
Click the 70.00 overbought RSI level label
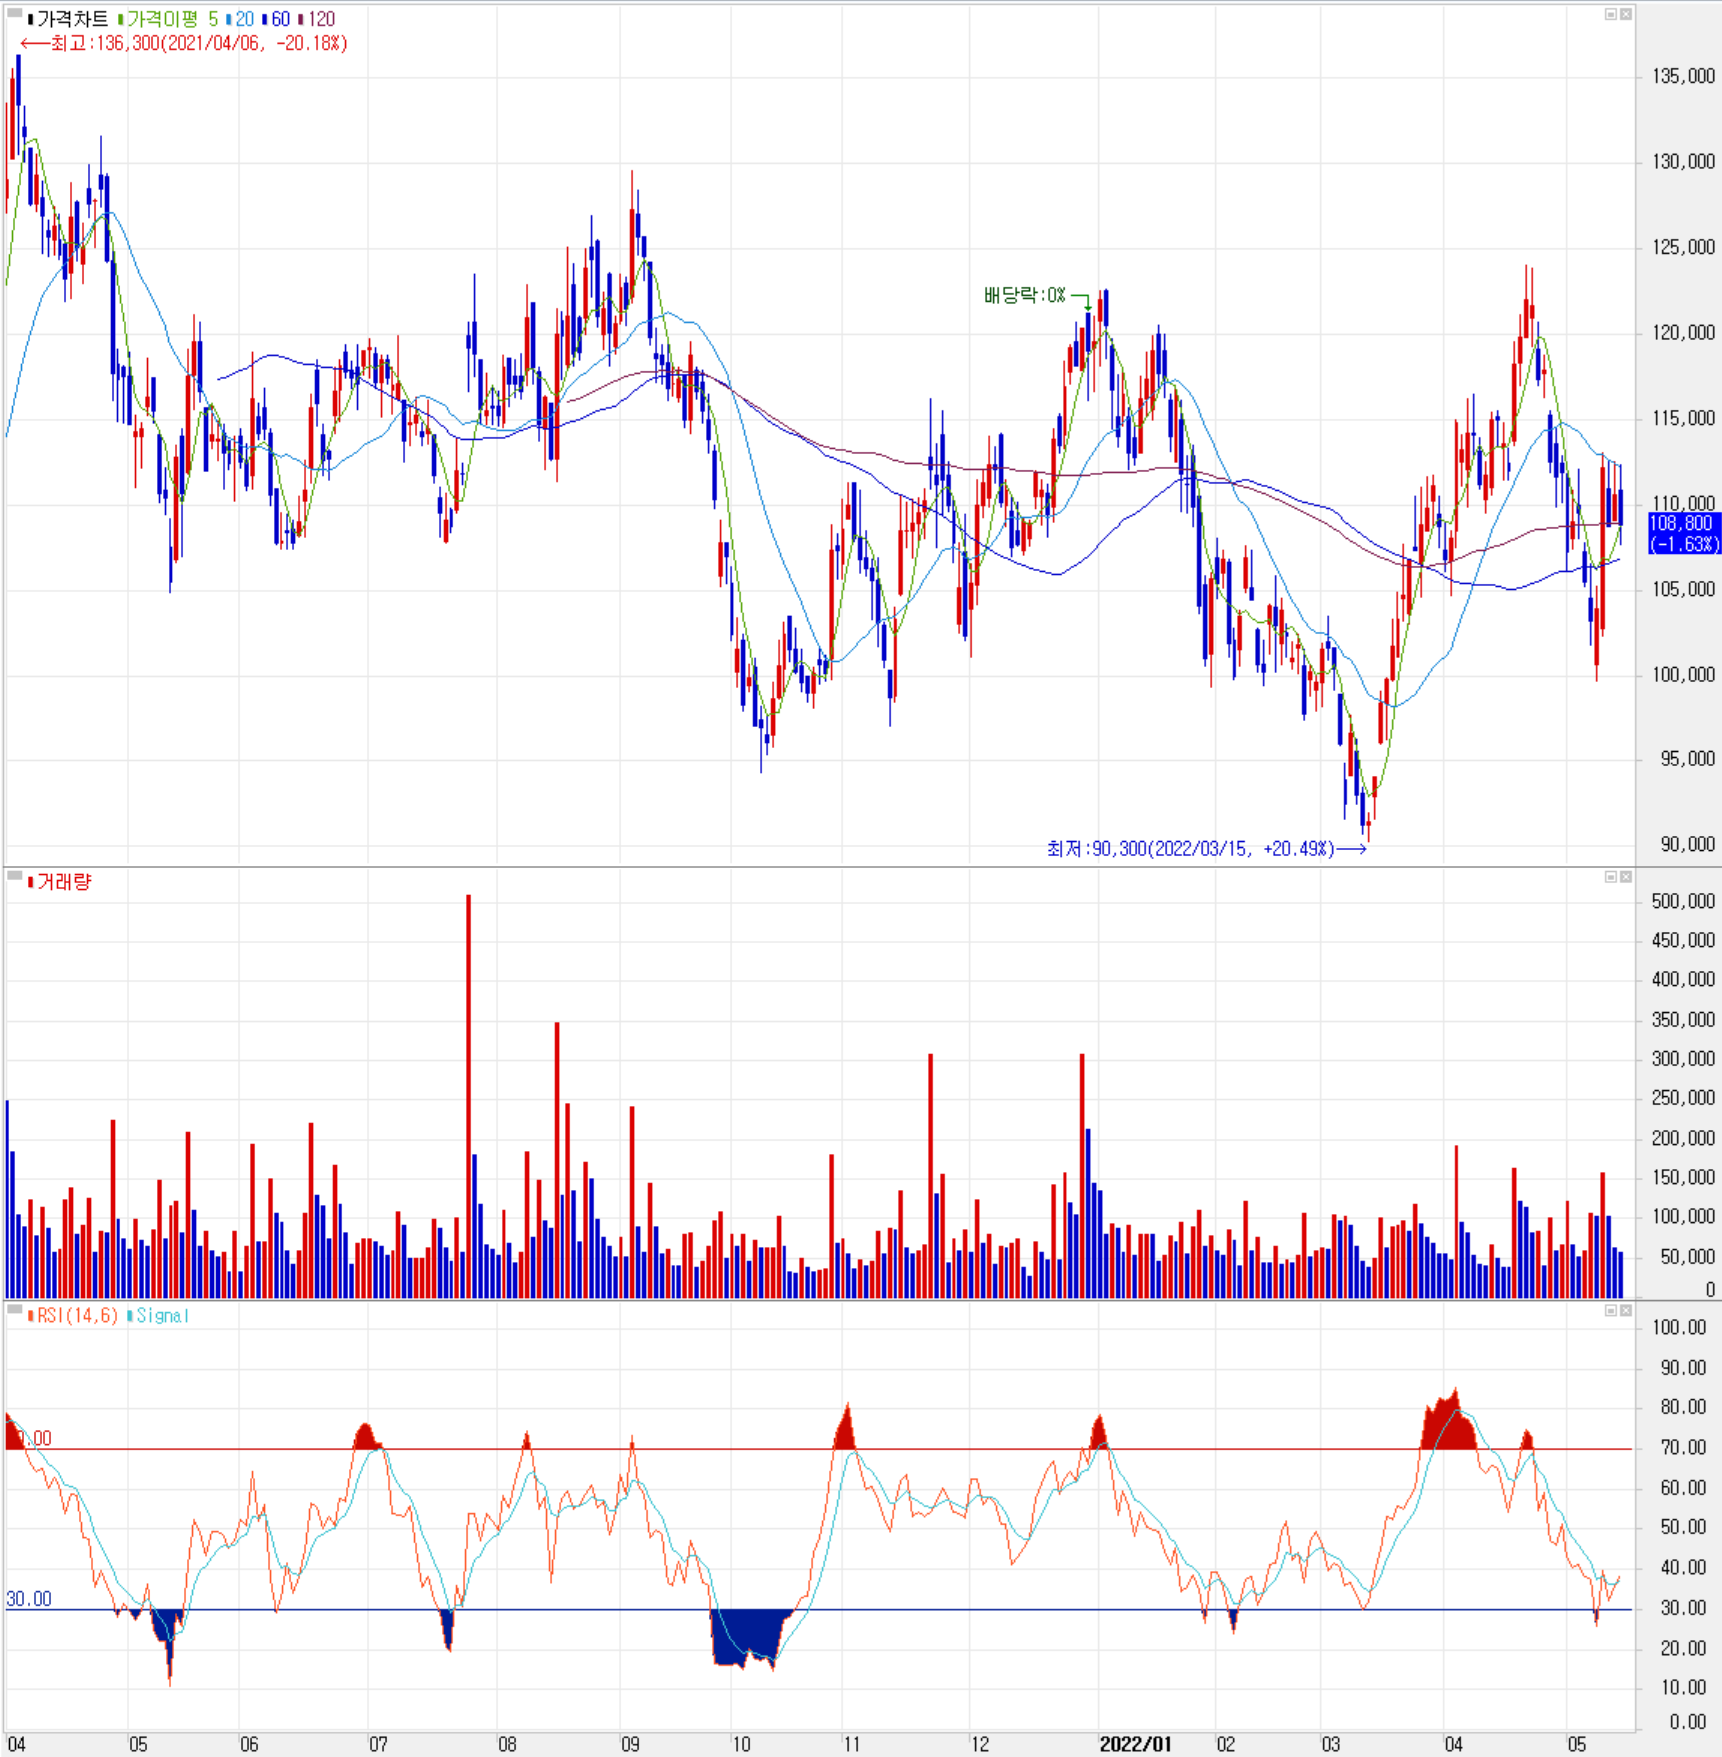pyautogui.click(x=29, y=1438)
